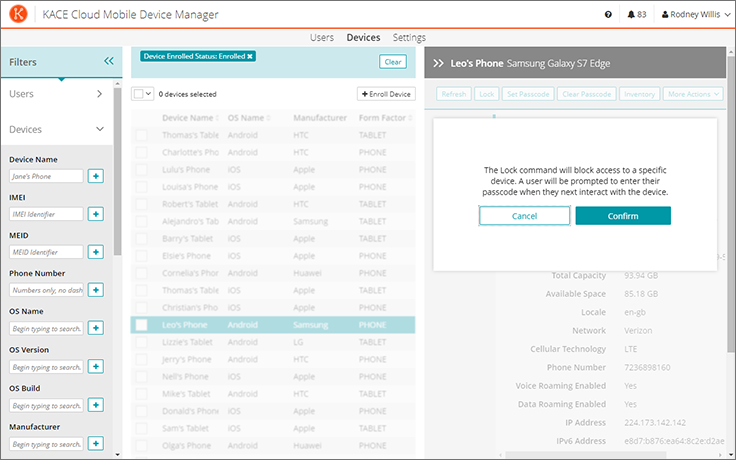Focus the Phone Number filter field
Image resolution: width=736 pixels, height=460 pixels.
click(46, 290)
